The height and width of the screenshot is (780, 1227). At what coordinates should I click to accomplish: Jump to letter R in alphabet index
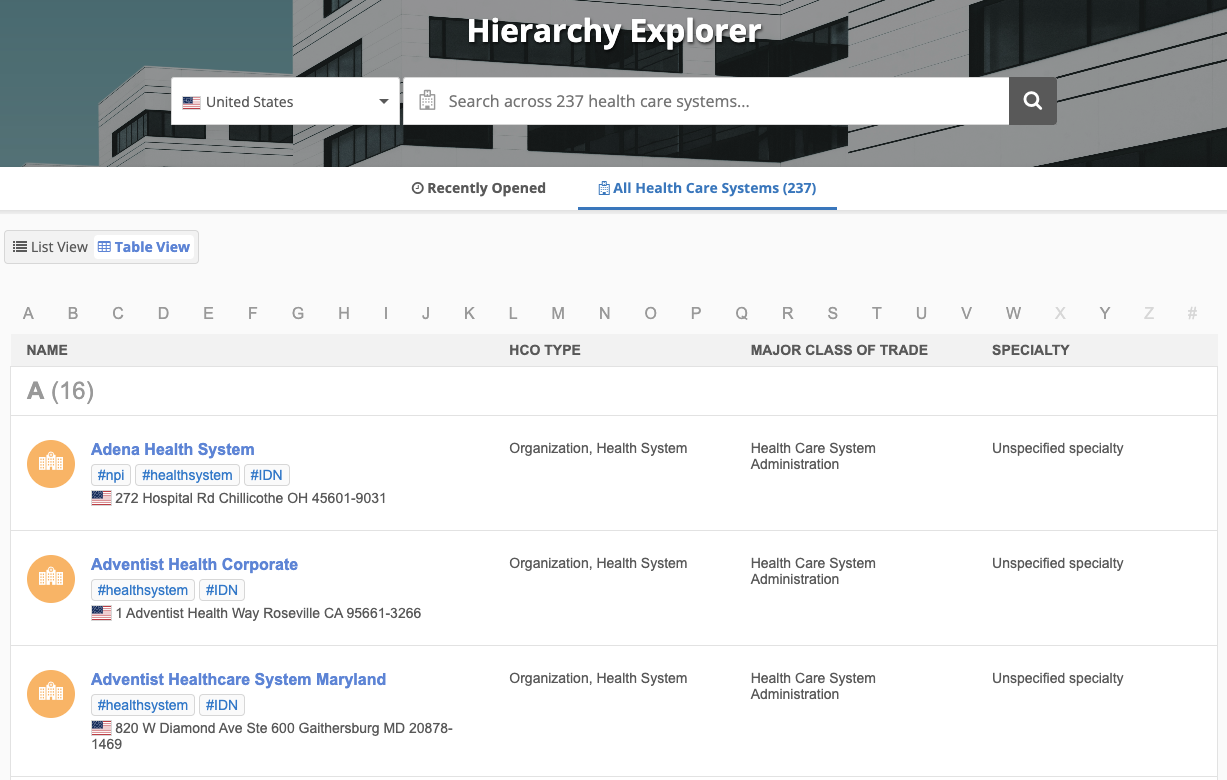tap(788, 313)
